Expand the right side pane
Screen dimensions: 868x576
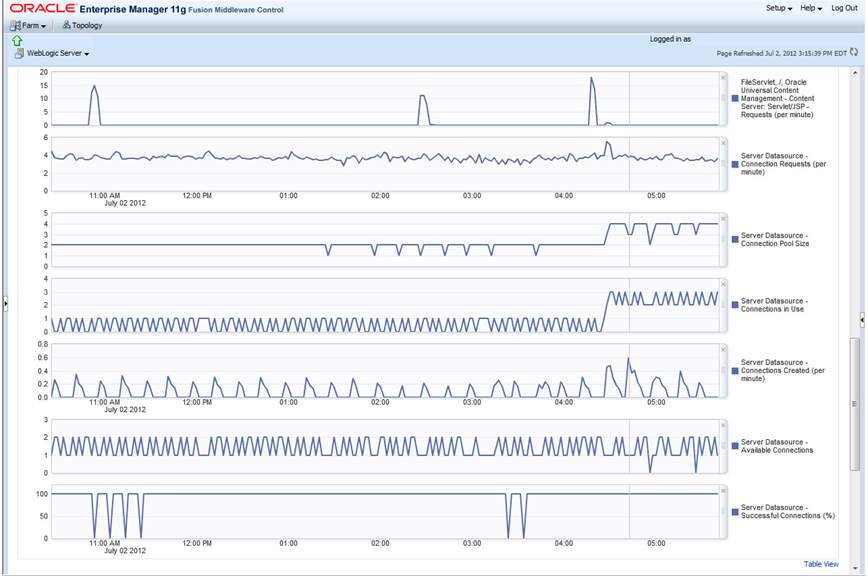(x=862, y=320)
